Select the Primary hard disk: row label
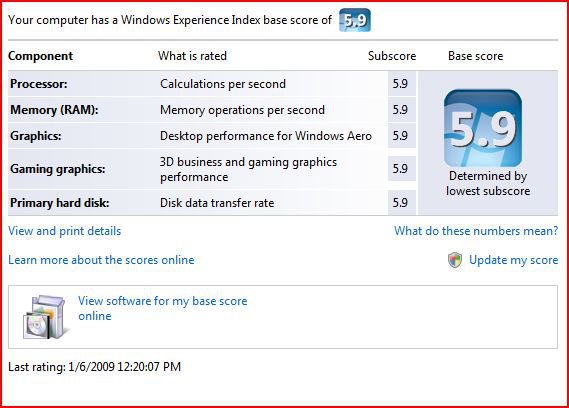This screenshot has width=569, height=408. tap(60, 203)
